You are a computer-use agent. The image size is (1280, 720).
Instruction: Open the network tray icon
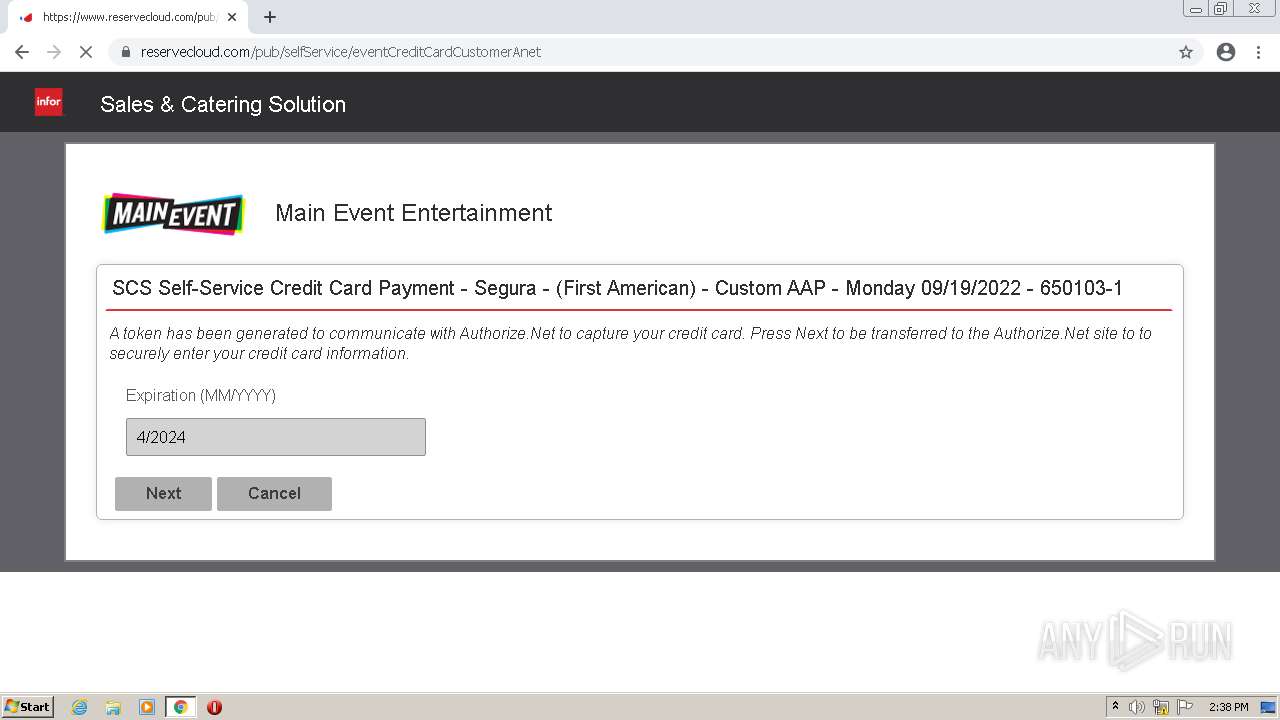(1161, 707)
